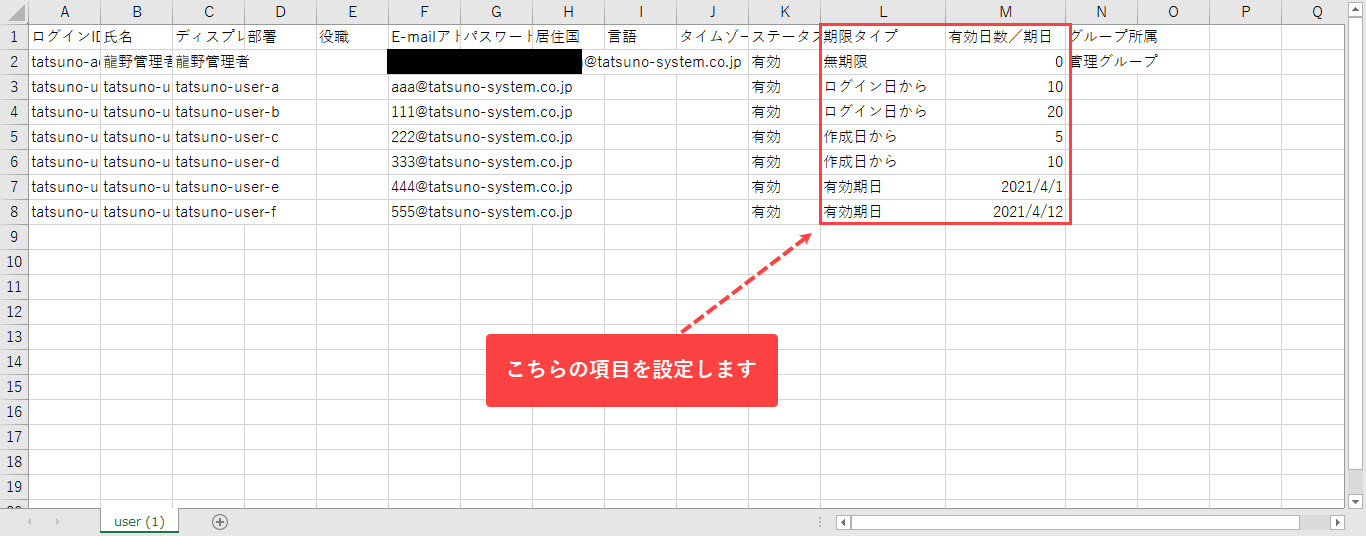
Task: Select column F header
Action: coord(424,12)
